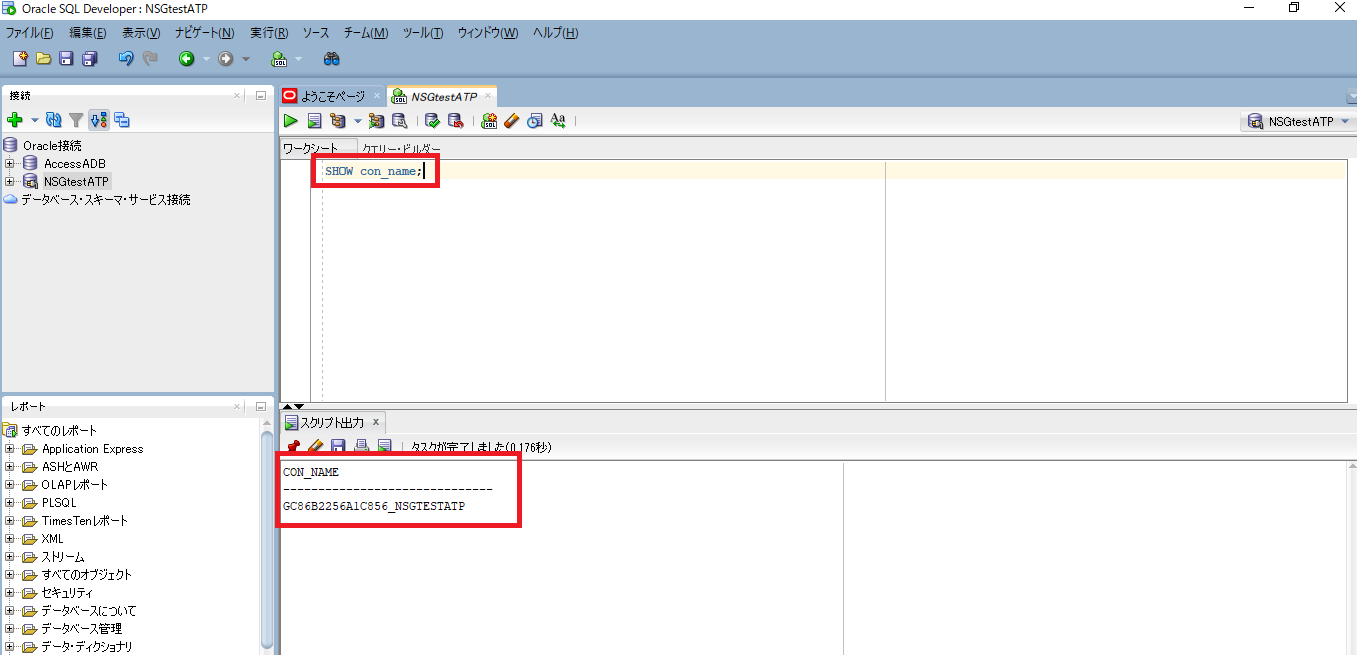
Task: Click the green Back navigation icon
Action: 187,59
